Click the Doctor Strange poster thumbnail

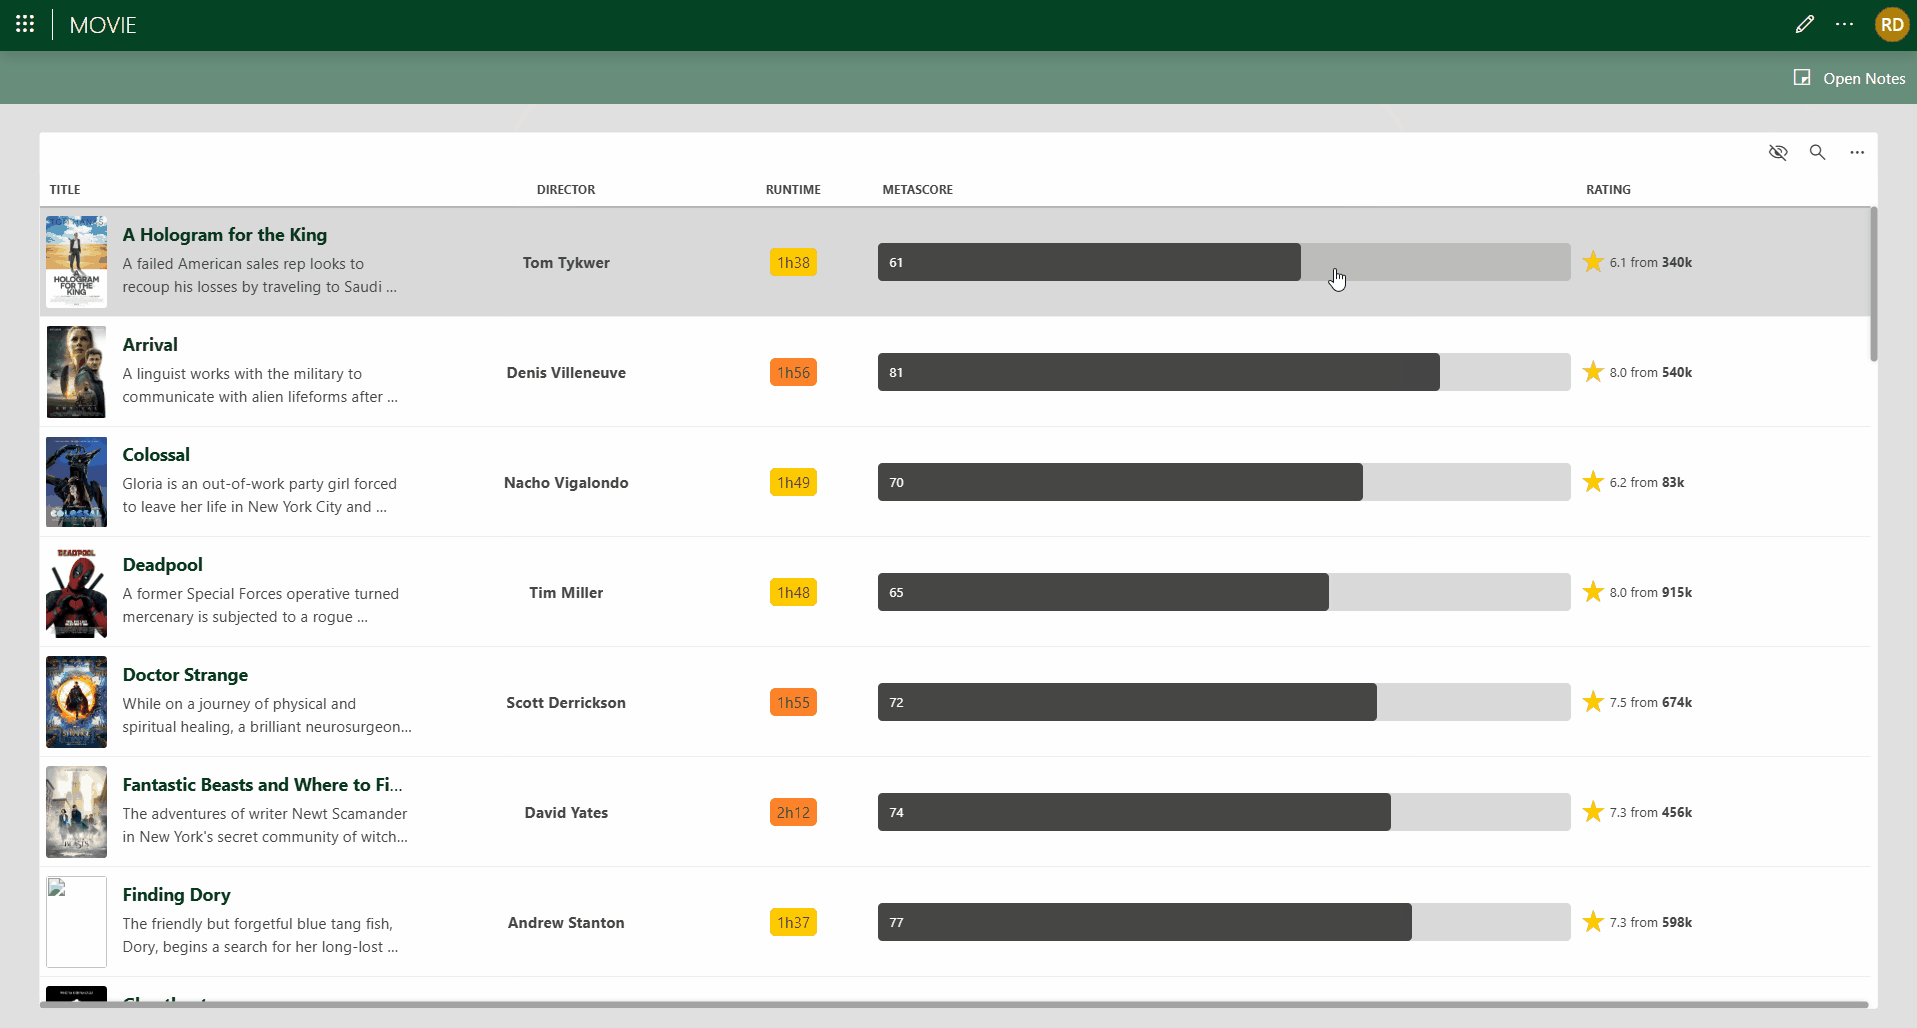(x=76, y=702)
